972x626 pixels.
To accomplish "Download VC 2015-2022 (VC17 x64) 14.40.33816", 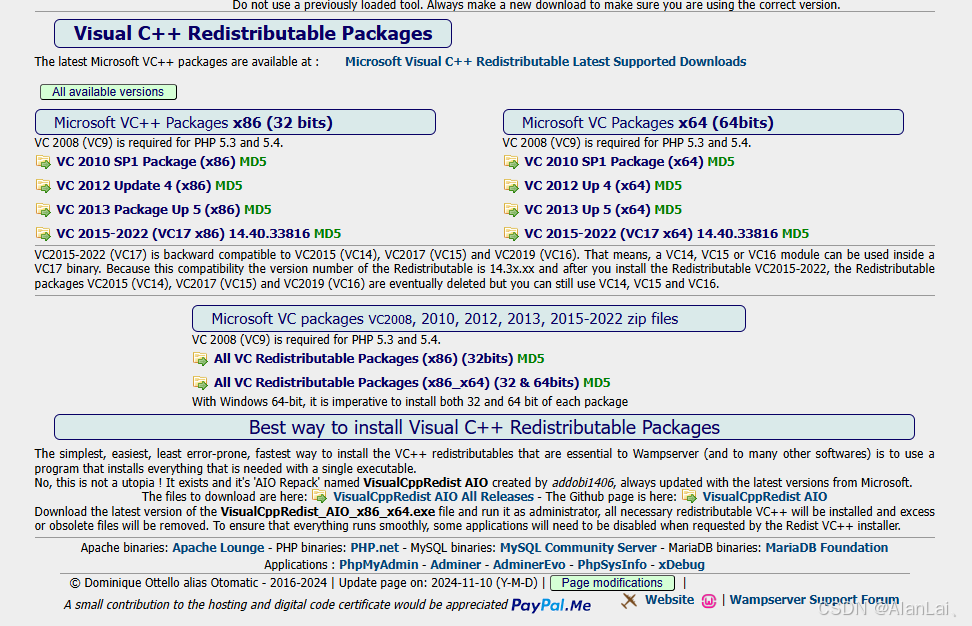I will coord(651,234).
